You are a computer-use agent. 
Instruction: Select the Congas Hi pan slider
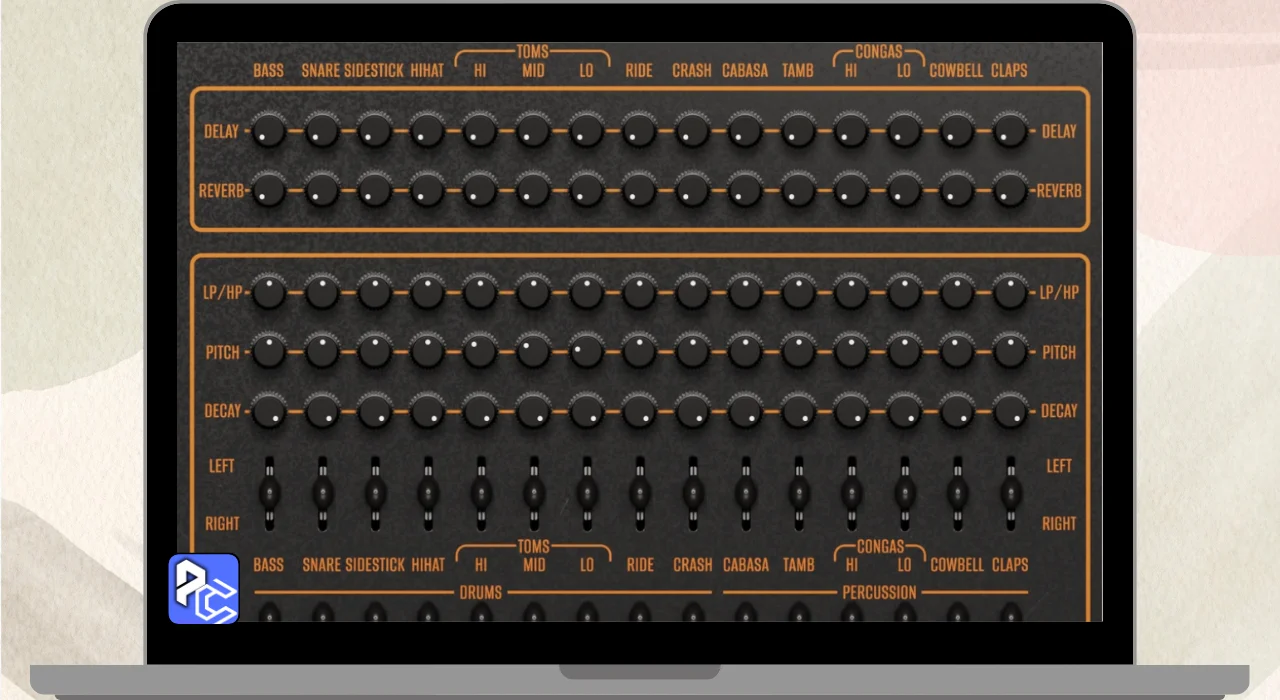coord(851,493)
